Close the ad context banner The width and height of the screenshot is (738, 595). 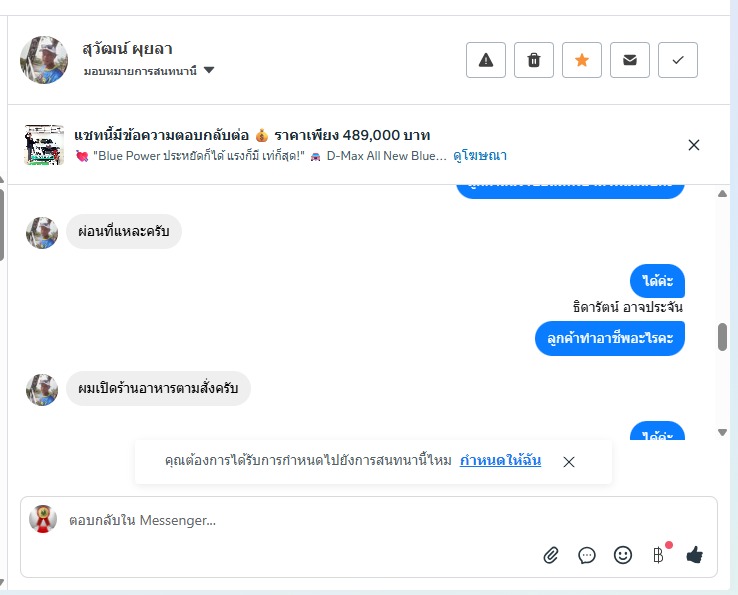[693, 145]
